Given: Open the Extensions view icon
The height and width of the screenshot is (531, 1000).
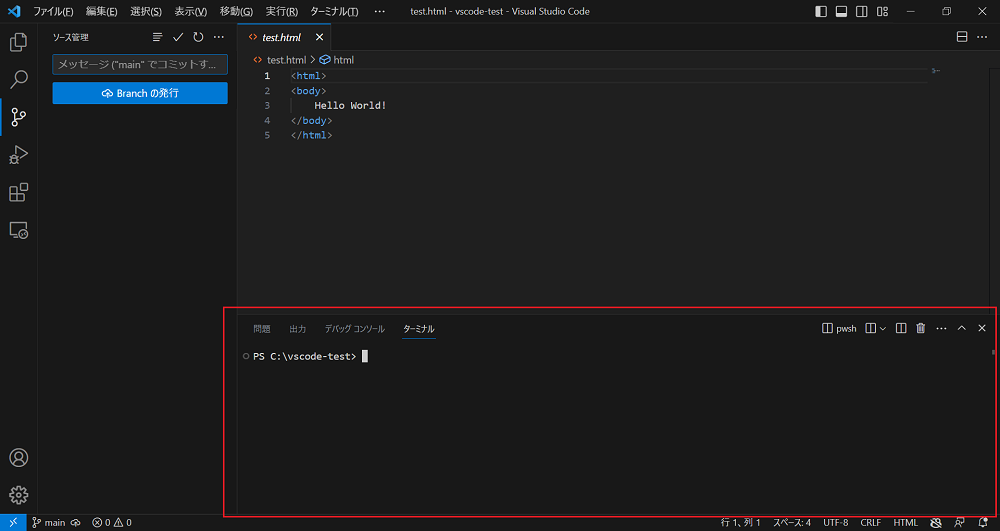Looking at the screenshot, I should coord(18,192).
